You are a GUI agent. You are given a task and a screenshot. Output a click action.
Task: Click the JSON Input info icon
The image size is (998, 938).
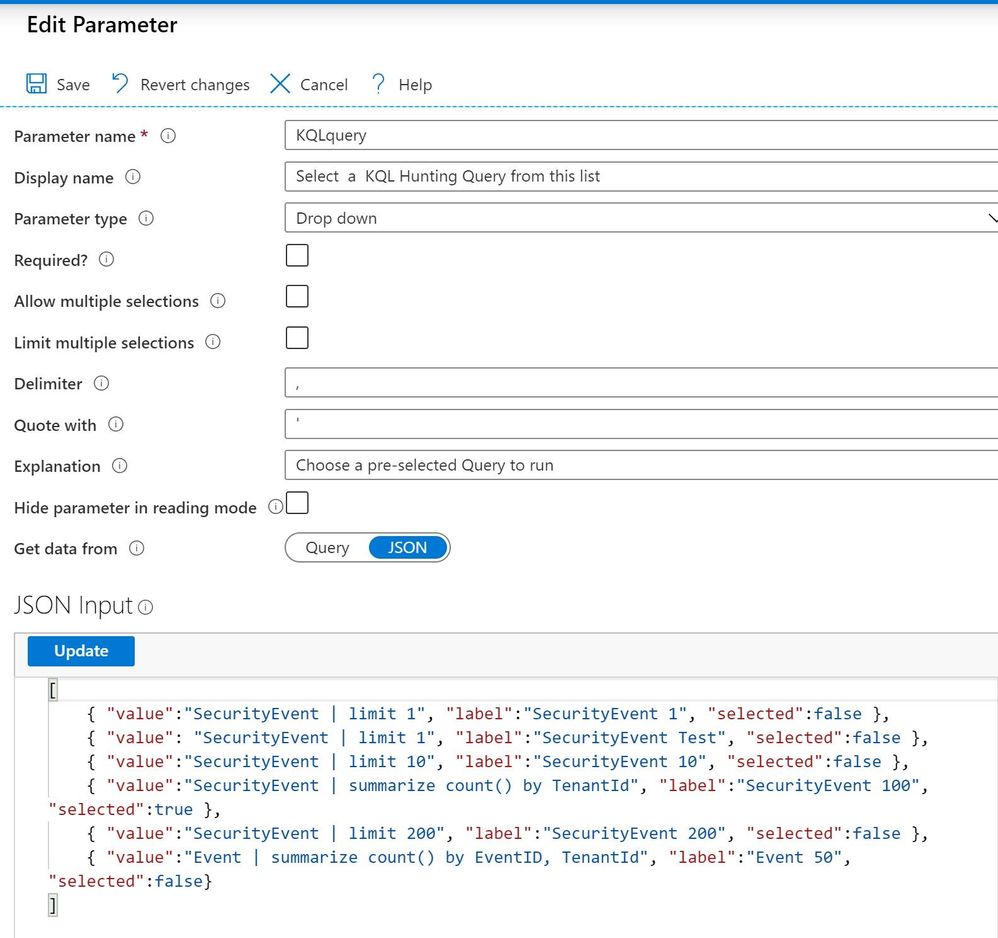pos(145,607)
